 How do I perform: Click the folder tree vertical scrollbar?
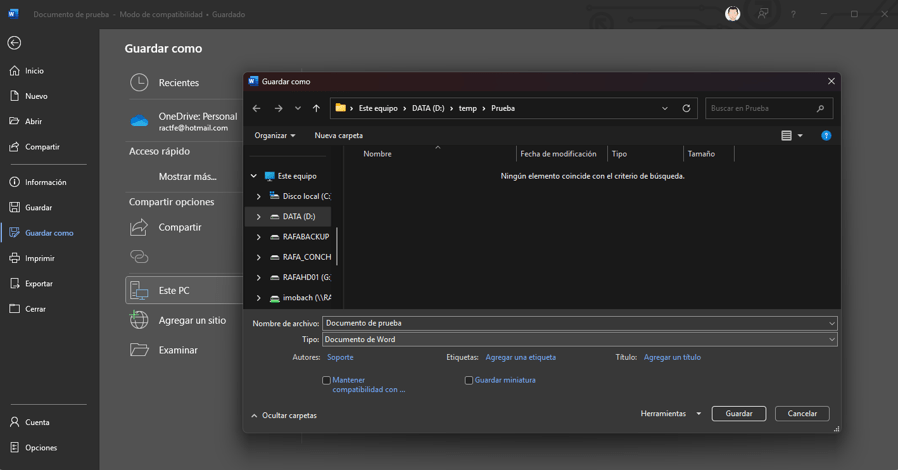point(337,245)
